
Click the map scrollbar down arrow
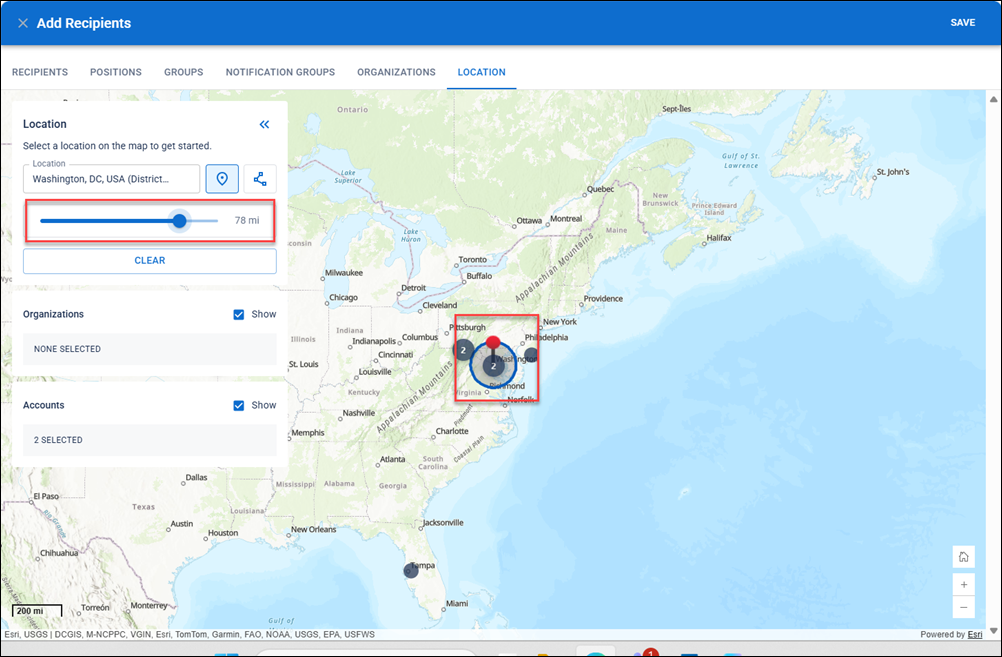click(x=994, y=632)
